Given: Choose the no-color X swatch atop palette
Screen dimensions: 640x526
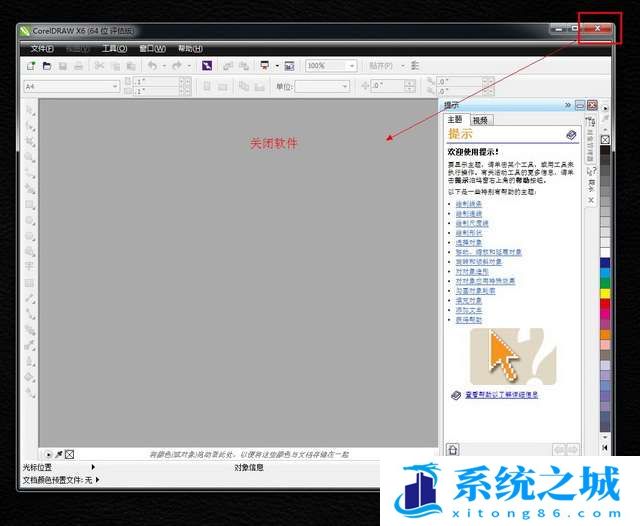Looking at the screenshot, I should point(605,140).
